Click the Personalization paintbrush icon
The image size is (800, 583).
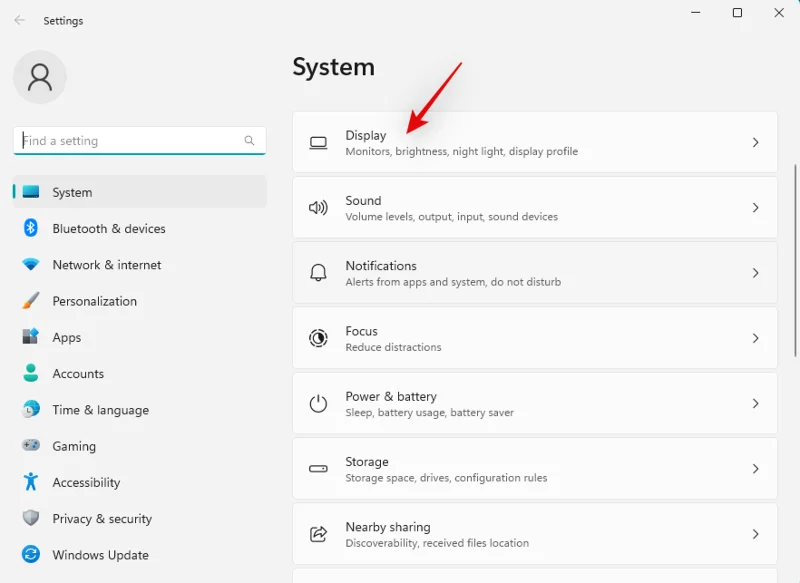point(31,301)
